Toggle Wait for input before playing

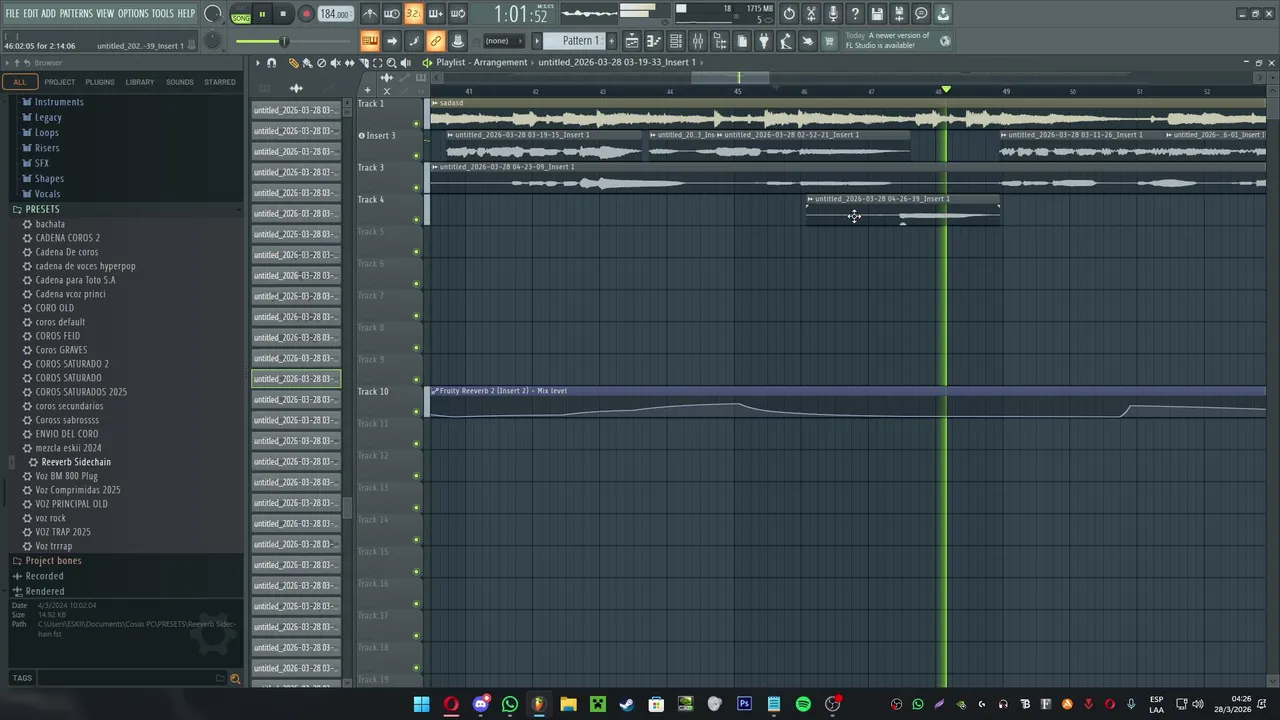point(392,14)
